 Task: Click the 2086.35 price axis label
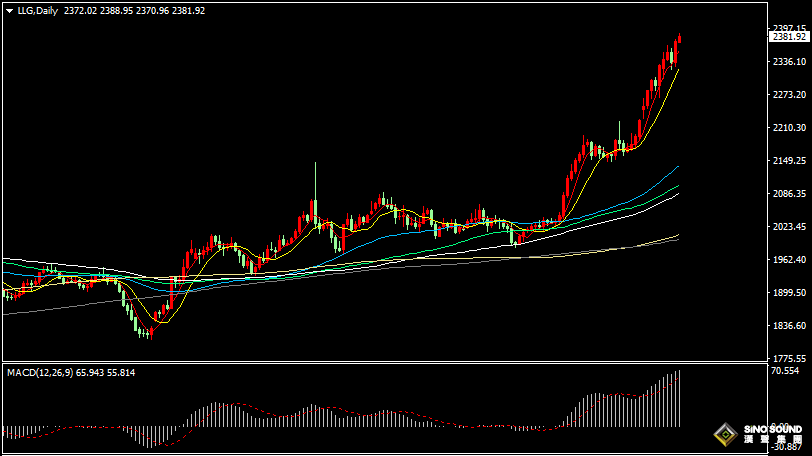(x=788, y=194)
